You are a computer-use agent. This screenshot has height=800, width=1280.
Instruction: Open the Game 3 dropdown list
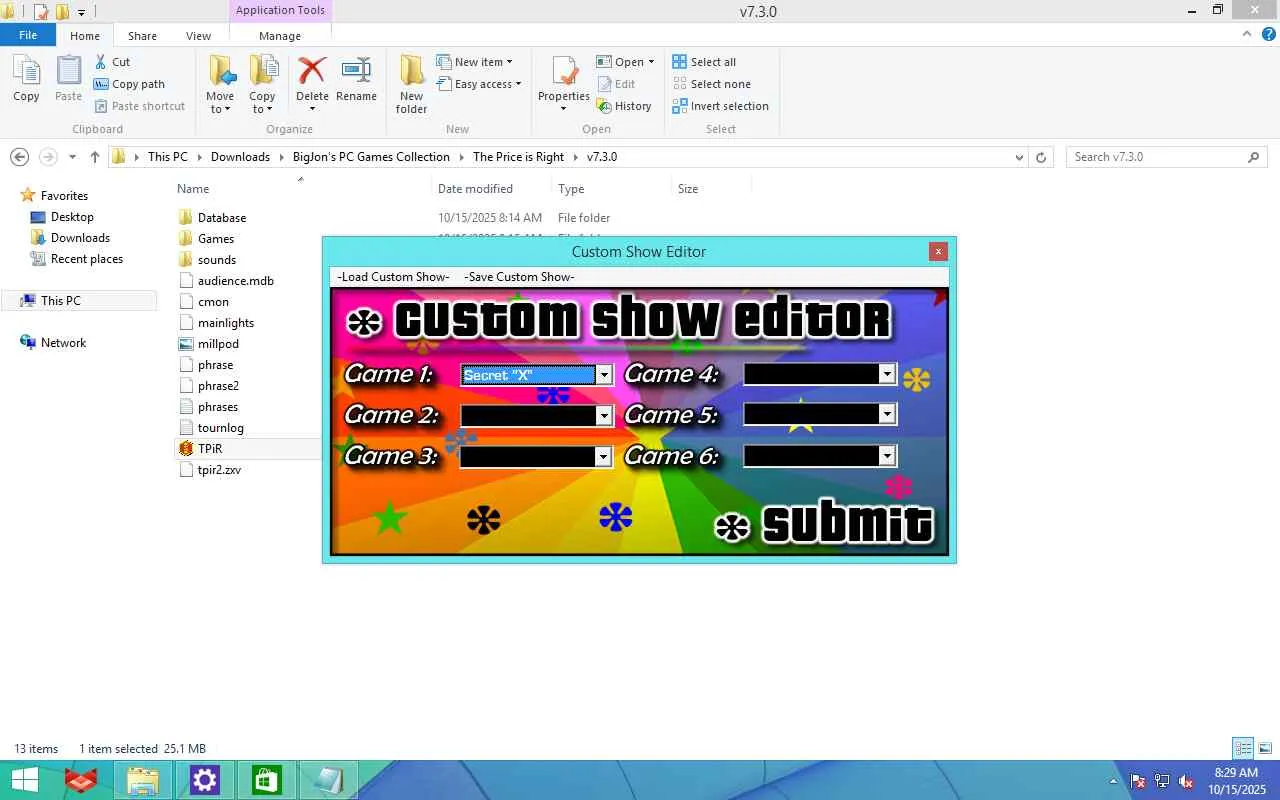(604, 456)
